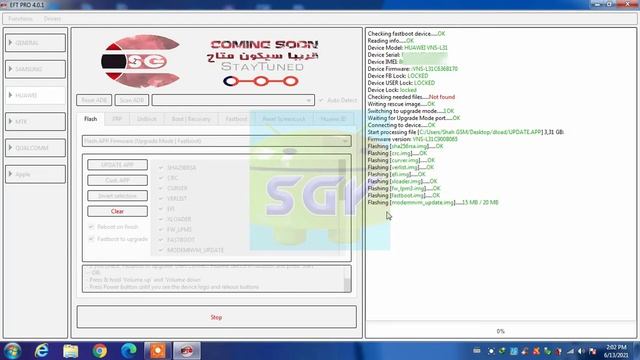640x360 pixels.
Task: Click Firmware version VNS-L31C900B003 line
Action: click(x=413, y=139)
